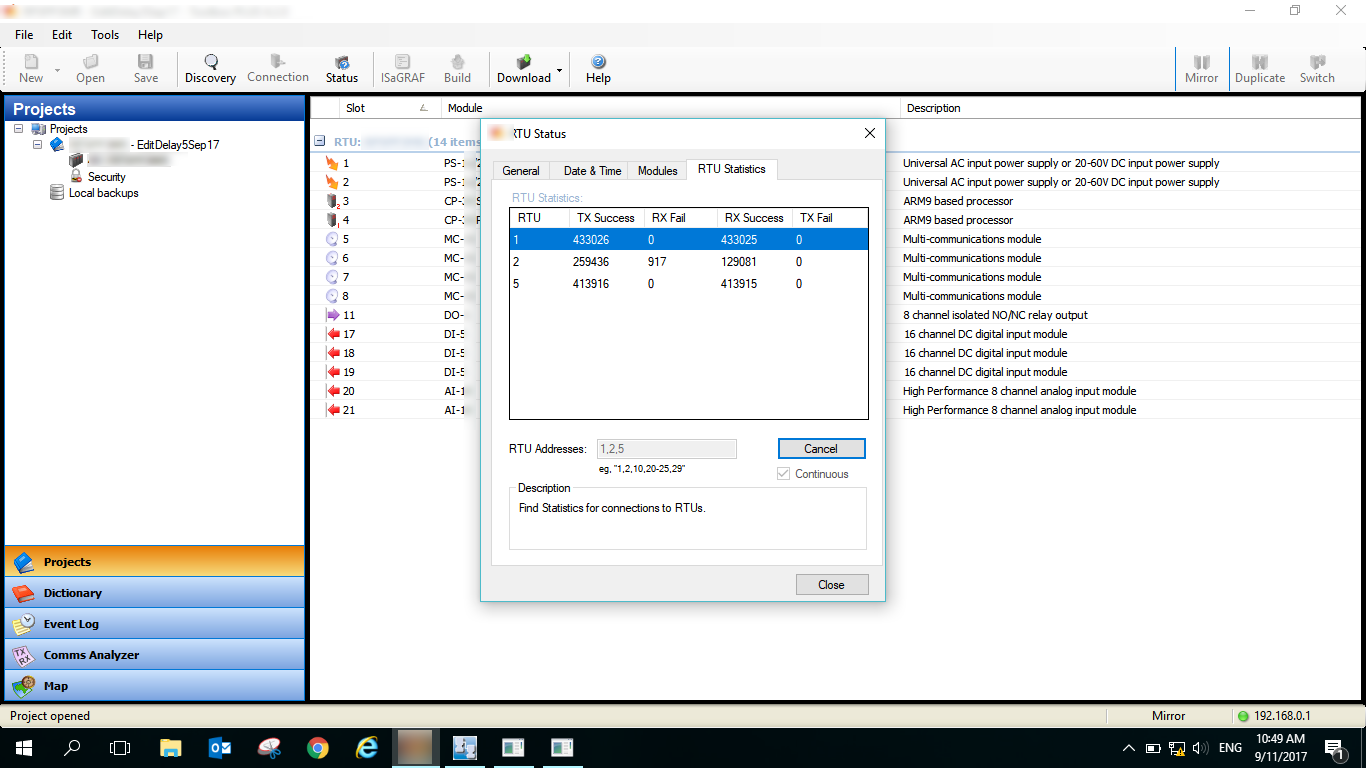Viewport: 1366px width, 768px height.
Task: Show hidden system tray icons
Action: 1129,748
